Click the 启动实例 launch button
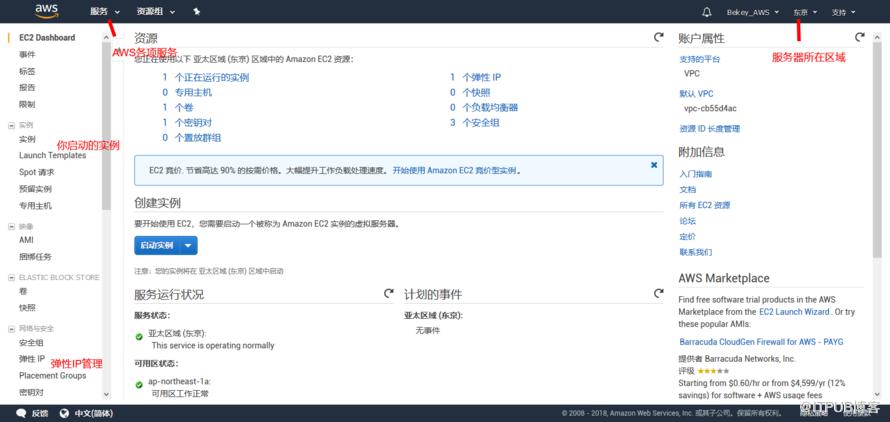Viewport: 890px width, 422px height. (157, 245)
